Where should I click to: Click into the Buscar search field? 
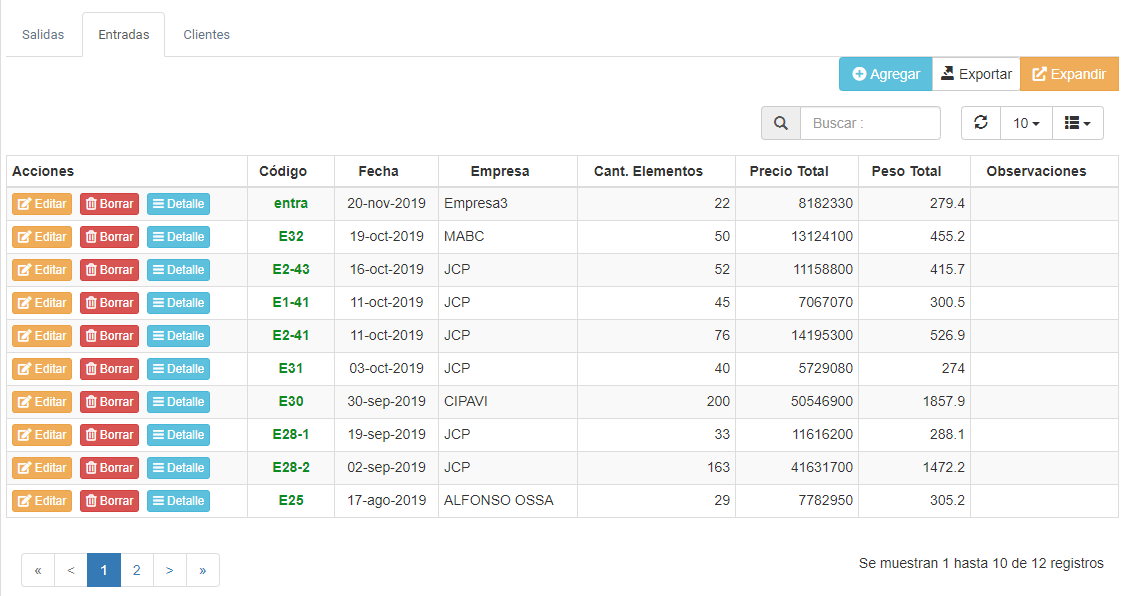(x=870, y=123)
